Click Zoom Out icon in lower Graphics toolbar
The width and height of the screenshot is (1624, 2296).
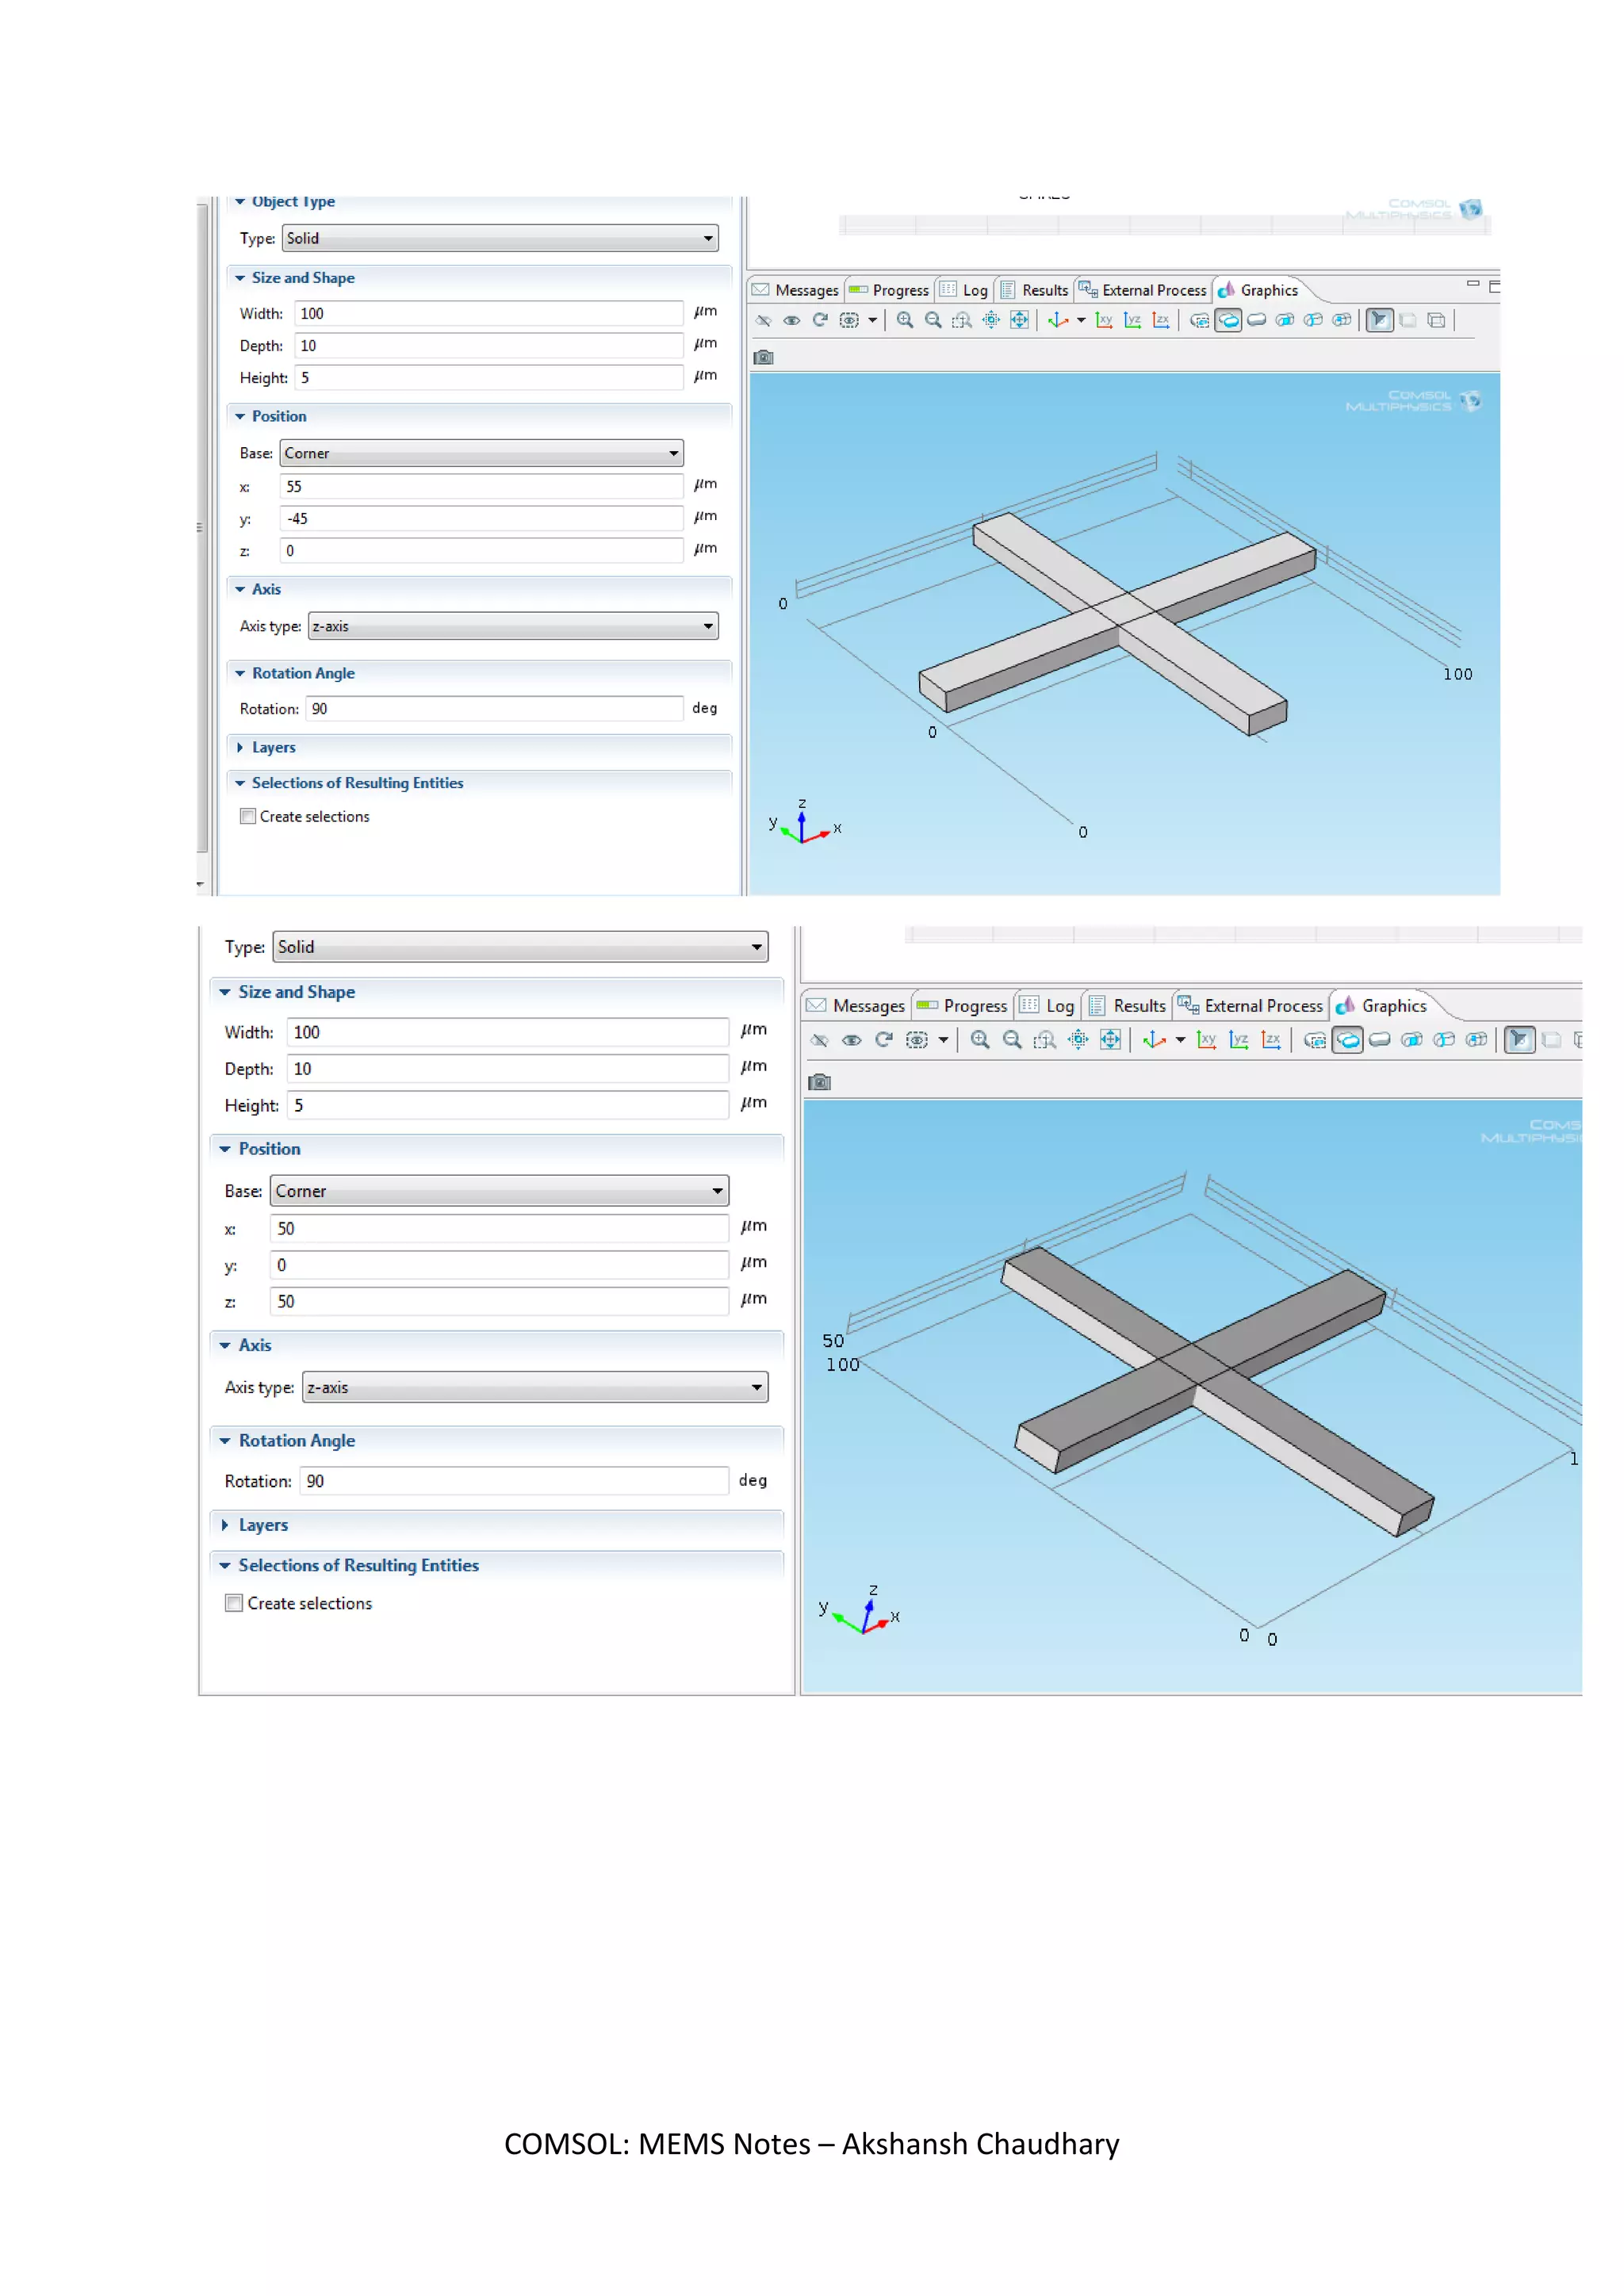(x=1012, y=1040)
